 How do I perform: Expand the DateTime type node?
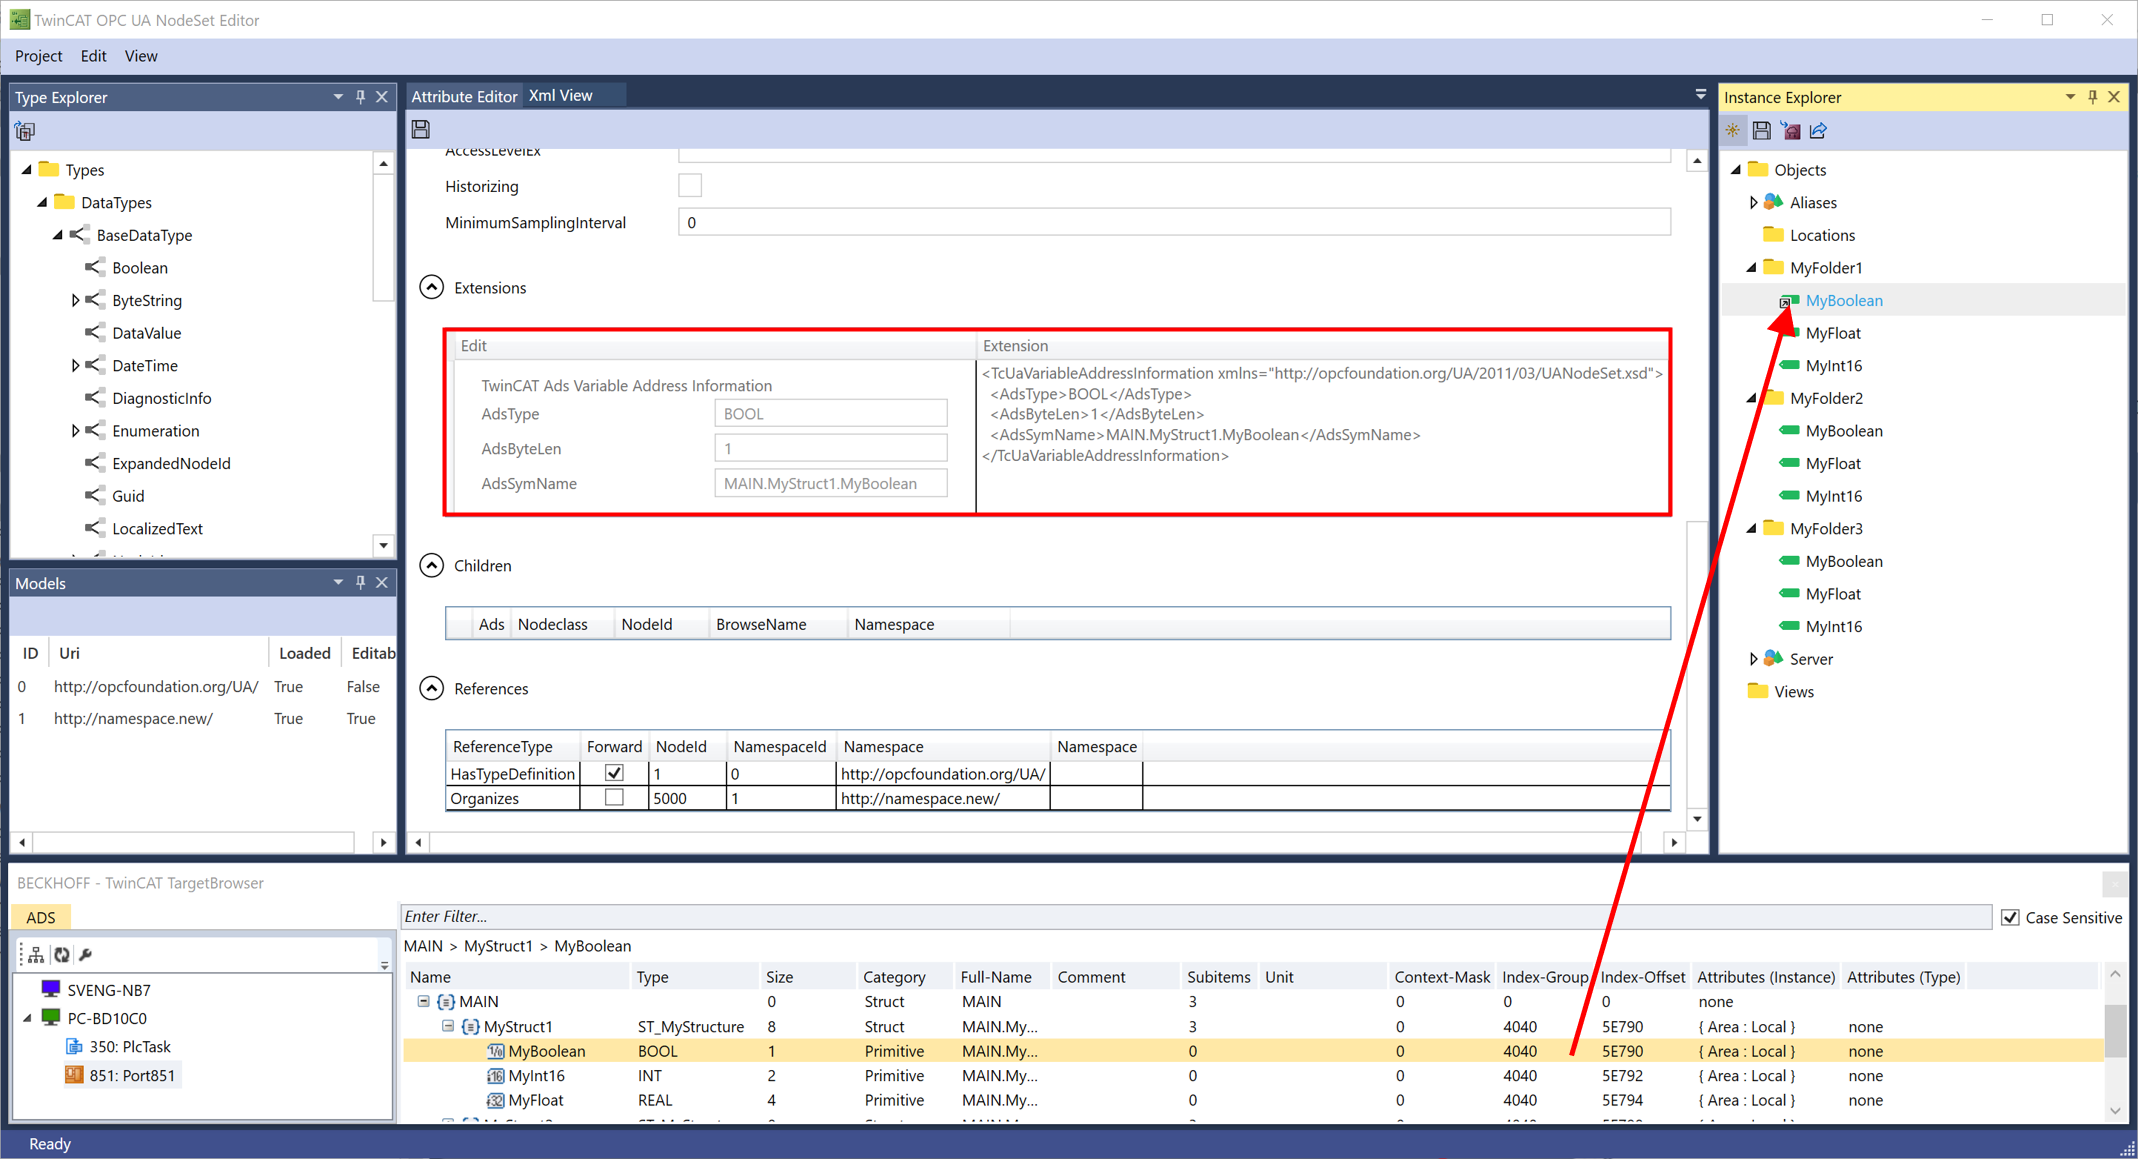click(x=75, y=366)
